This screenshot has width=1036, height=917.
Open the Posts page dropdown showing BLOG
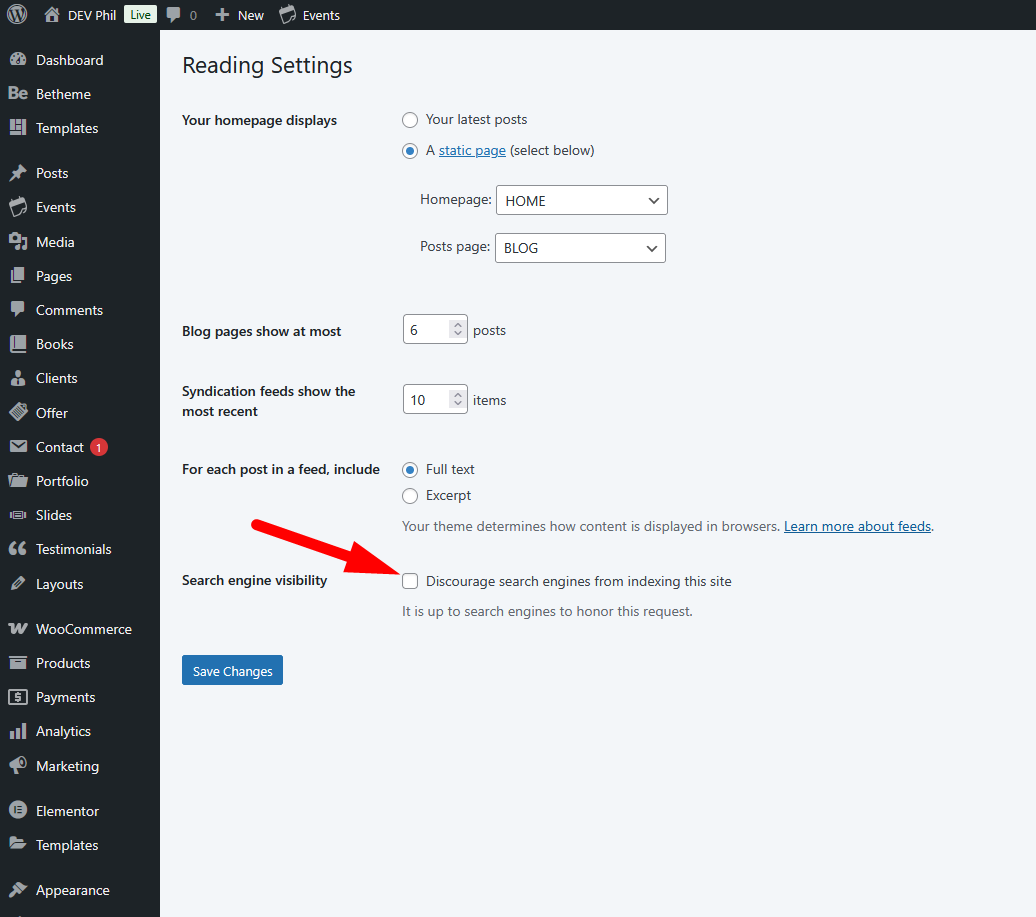[580, 248]
